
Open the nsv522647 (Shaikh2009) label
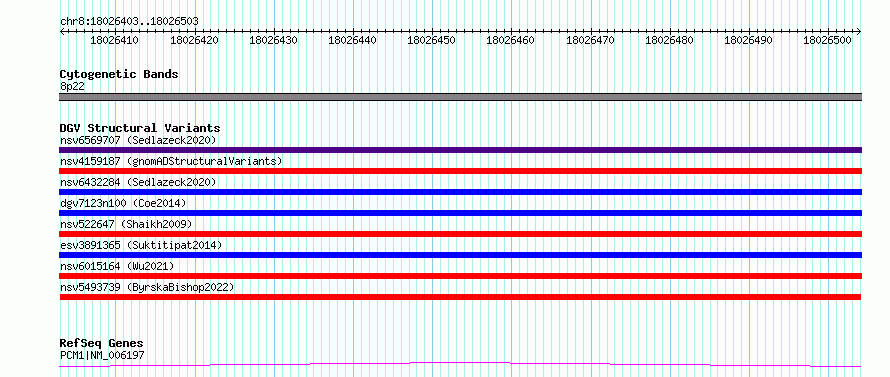point(126,224)
